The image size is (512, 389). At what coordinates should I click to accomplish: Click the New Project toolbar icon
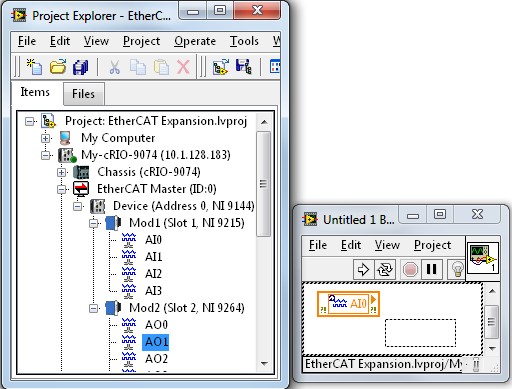pos(34,67)
